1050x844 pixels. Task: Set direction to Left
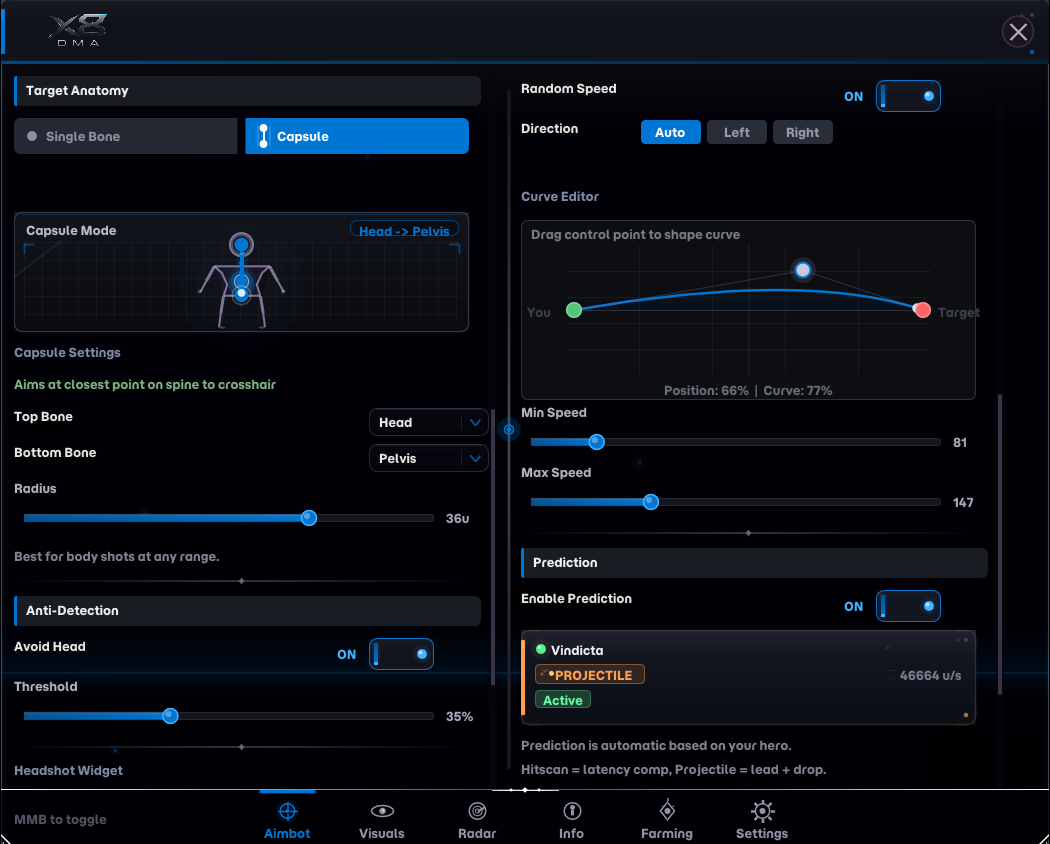point(737,132)
